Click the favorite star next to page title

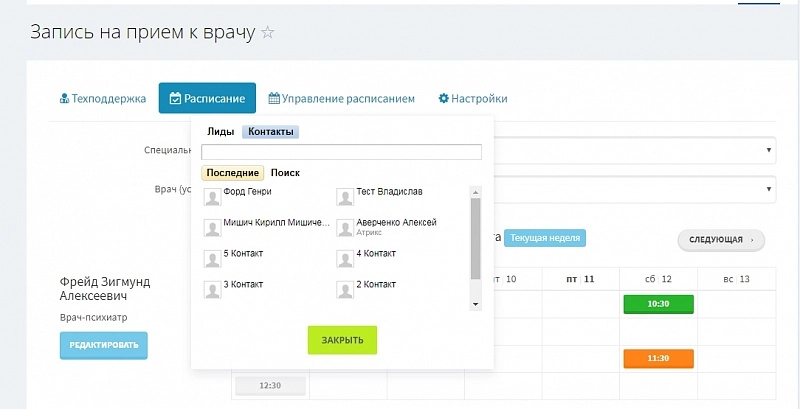(267, 32)
